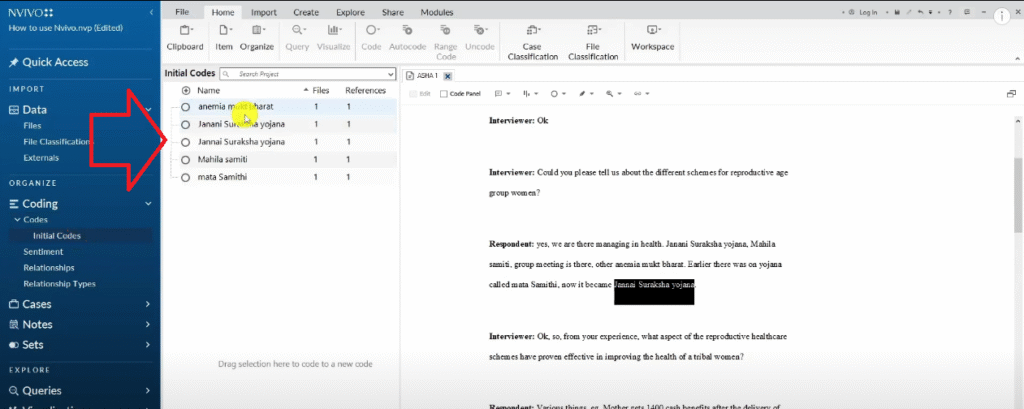Viewport: 1024px width, 409px height.
Task: Select the Mahila samiti code circle
Action: [185, 159]
